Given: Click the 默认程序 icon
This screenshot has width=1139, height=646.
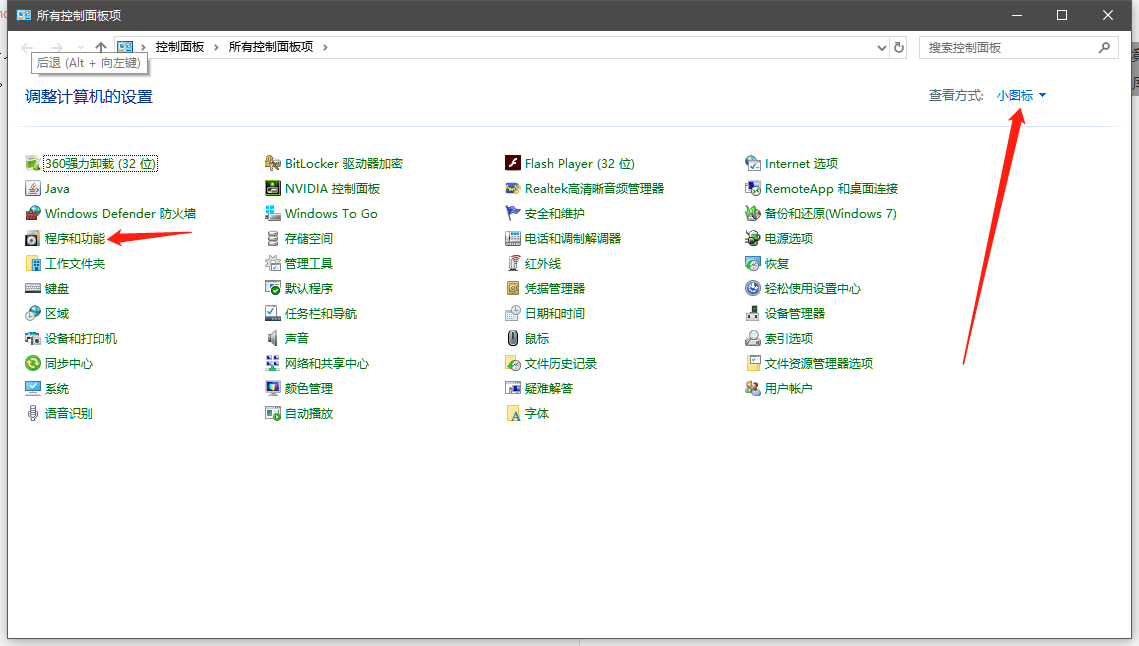Looking at the screenshot, I should (x=272, y=288).
